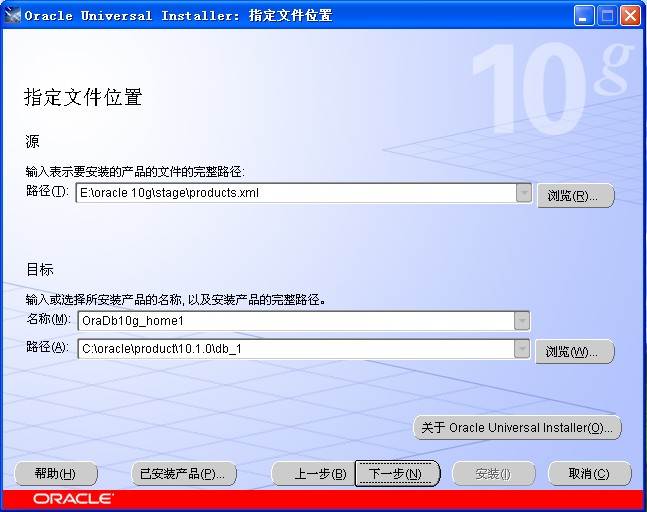Click the greyed 安装(I) install button
The height and width of the screenshot is (512, 647).
pos(494,474)
